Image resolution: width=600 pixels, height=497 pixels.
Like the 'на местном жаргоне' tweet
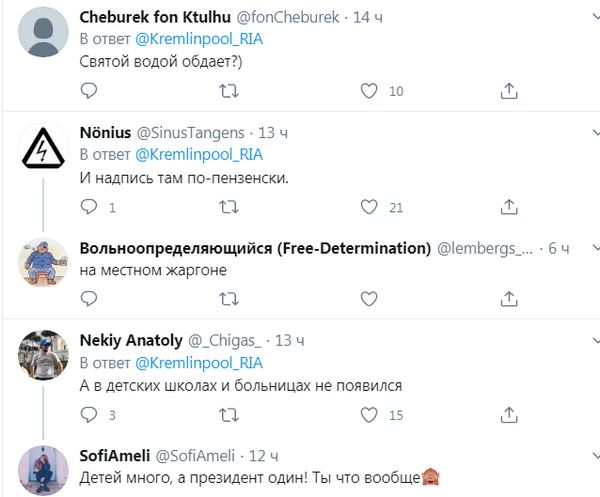369,296
